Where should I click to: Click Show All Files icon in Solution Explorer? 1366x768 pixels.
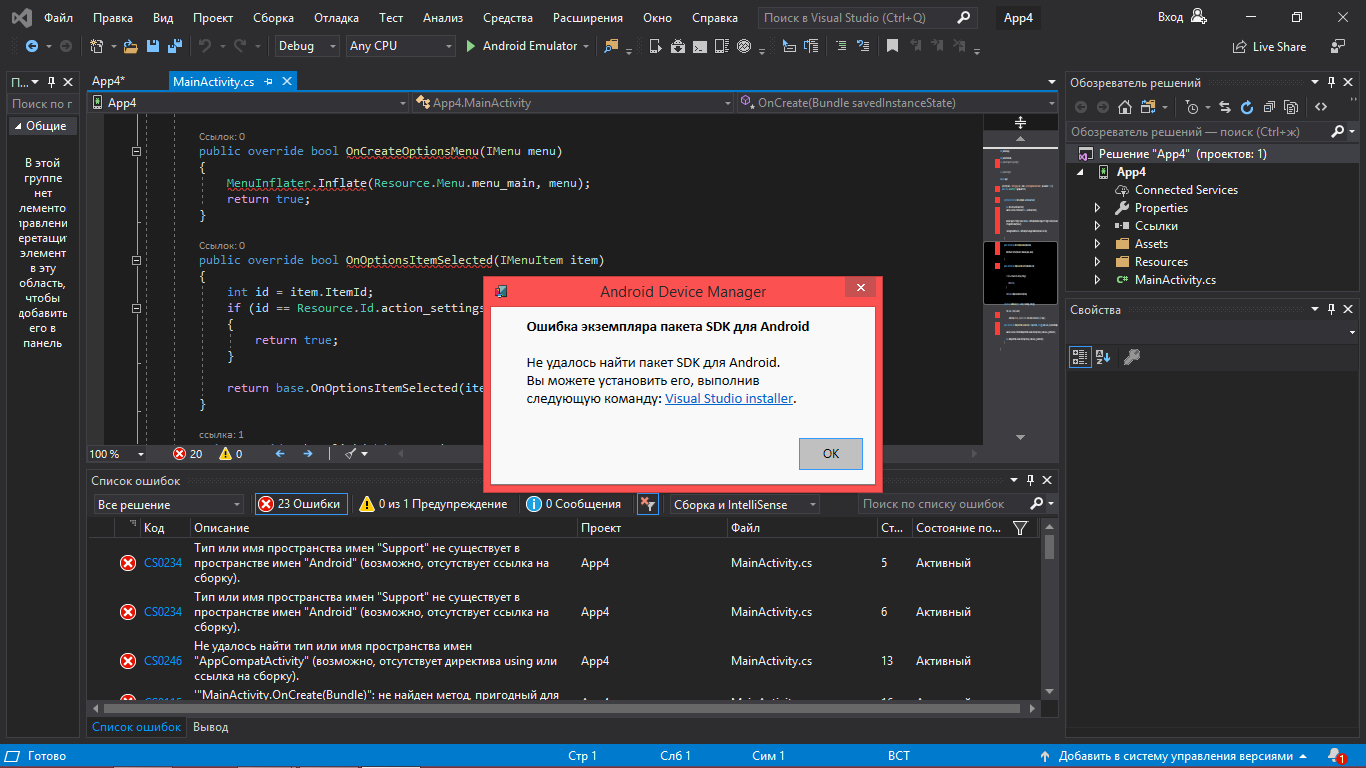1291,107
